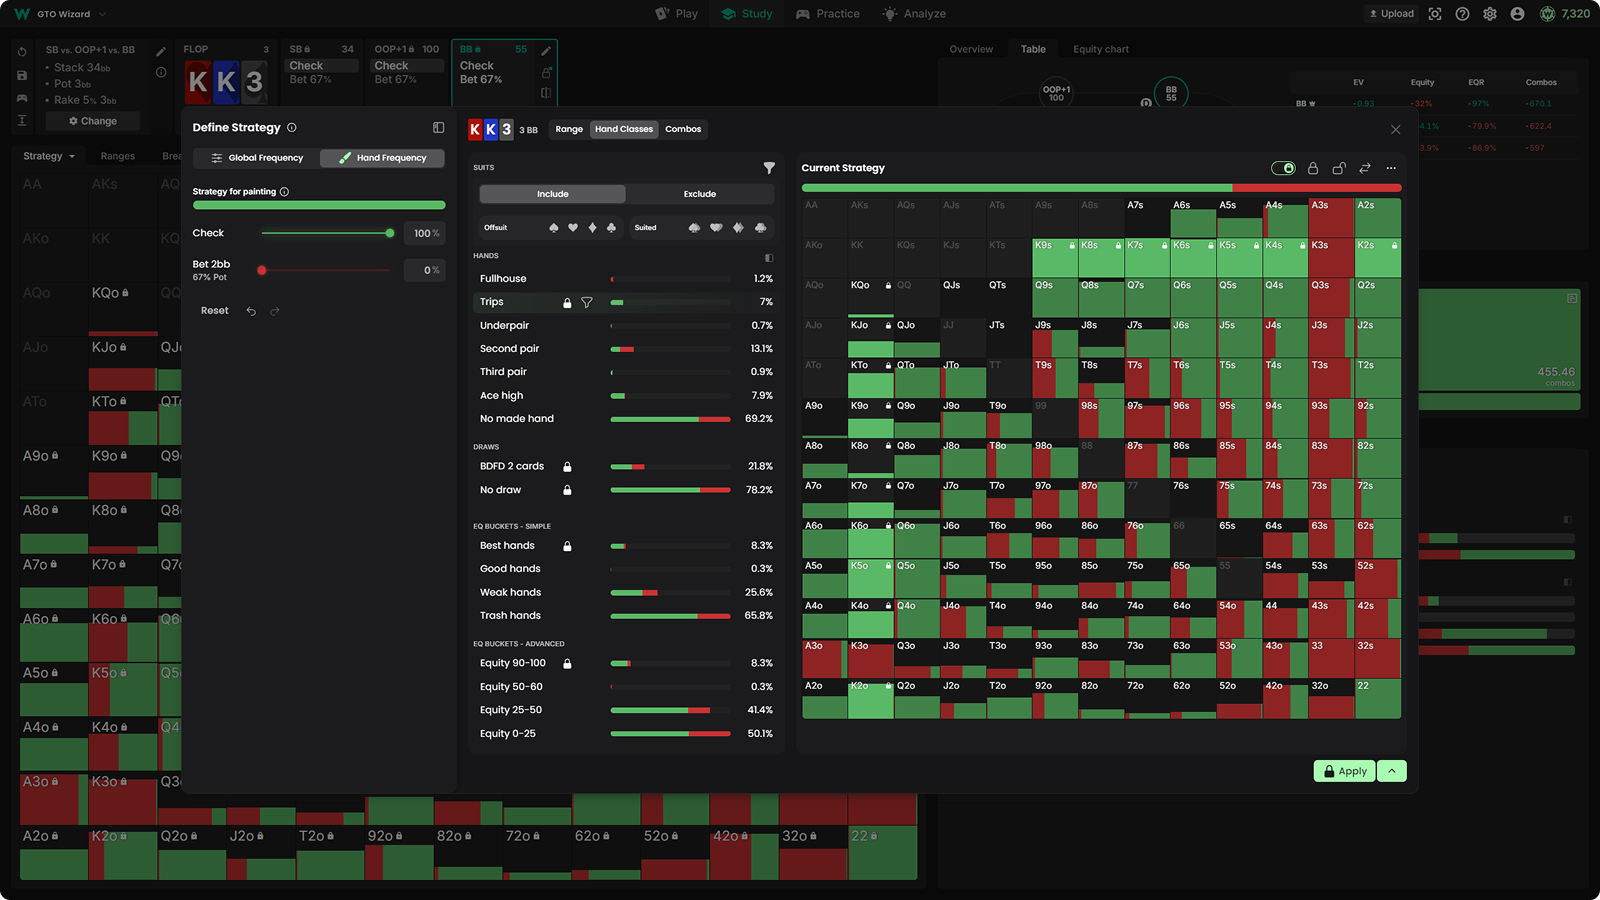The height and width of the screenshot is (900, 1600).
Task: Select the Exclude suits option
Action: [x=700, y=194]
